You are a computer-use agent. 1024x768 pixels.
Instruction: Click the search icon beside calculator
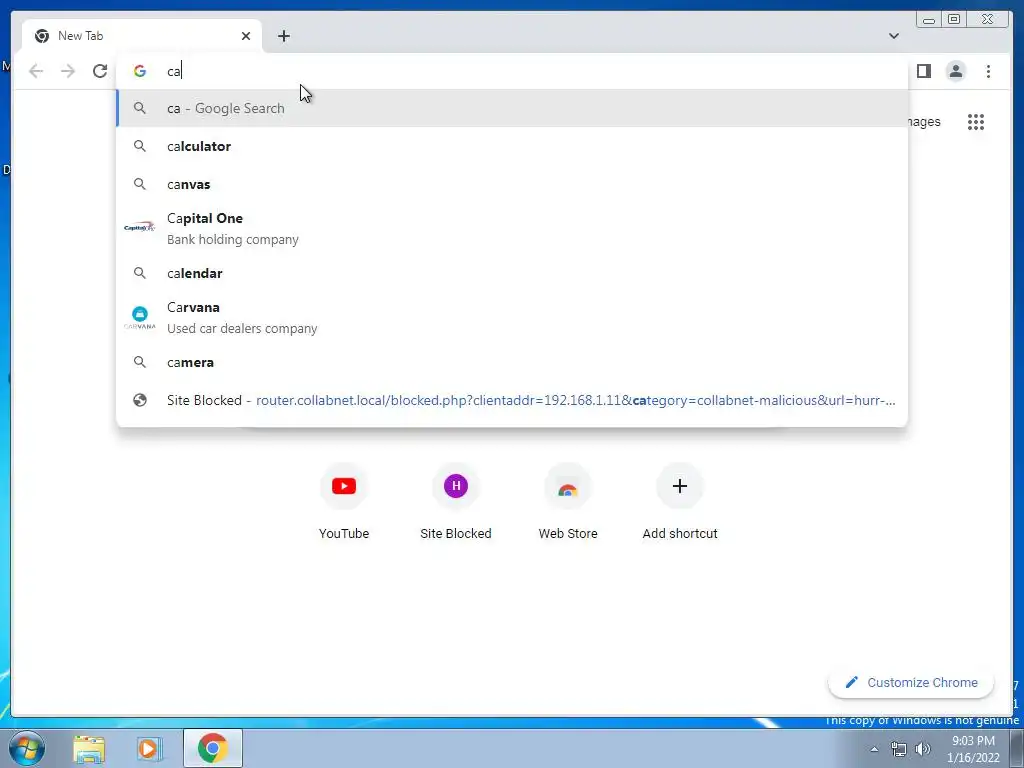140,146
